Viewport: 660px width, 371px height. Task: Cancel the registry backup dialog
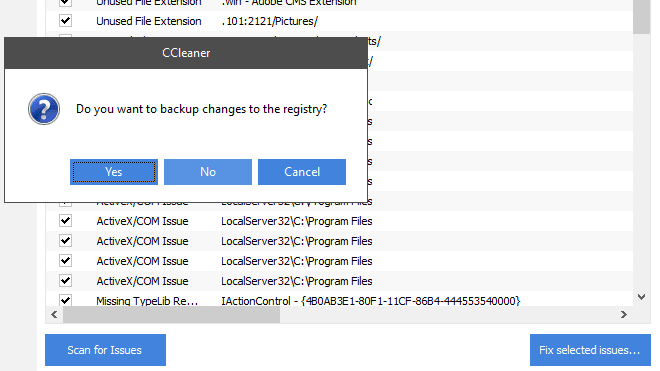pyautogui.click(x=302, y=172)
